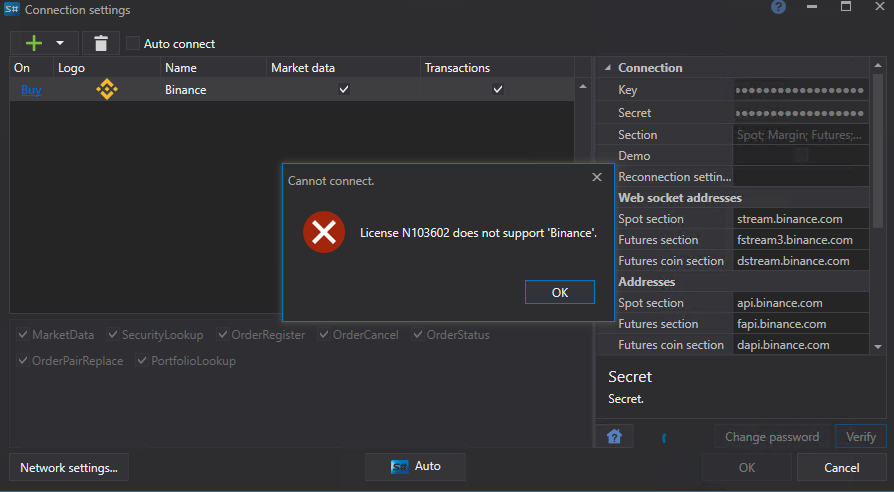Click the On column header
Viewport: 894px width, 492px height.
click(x=31, y=68)
